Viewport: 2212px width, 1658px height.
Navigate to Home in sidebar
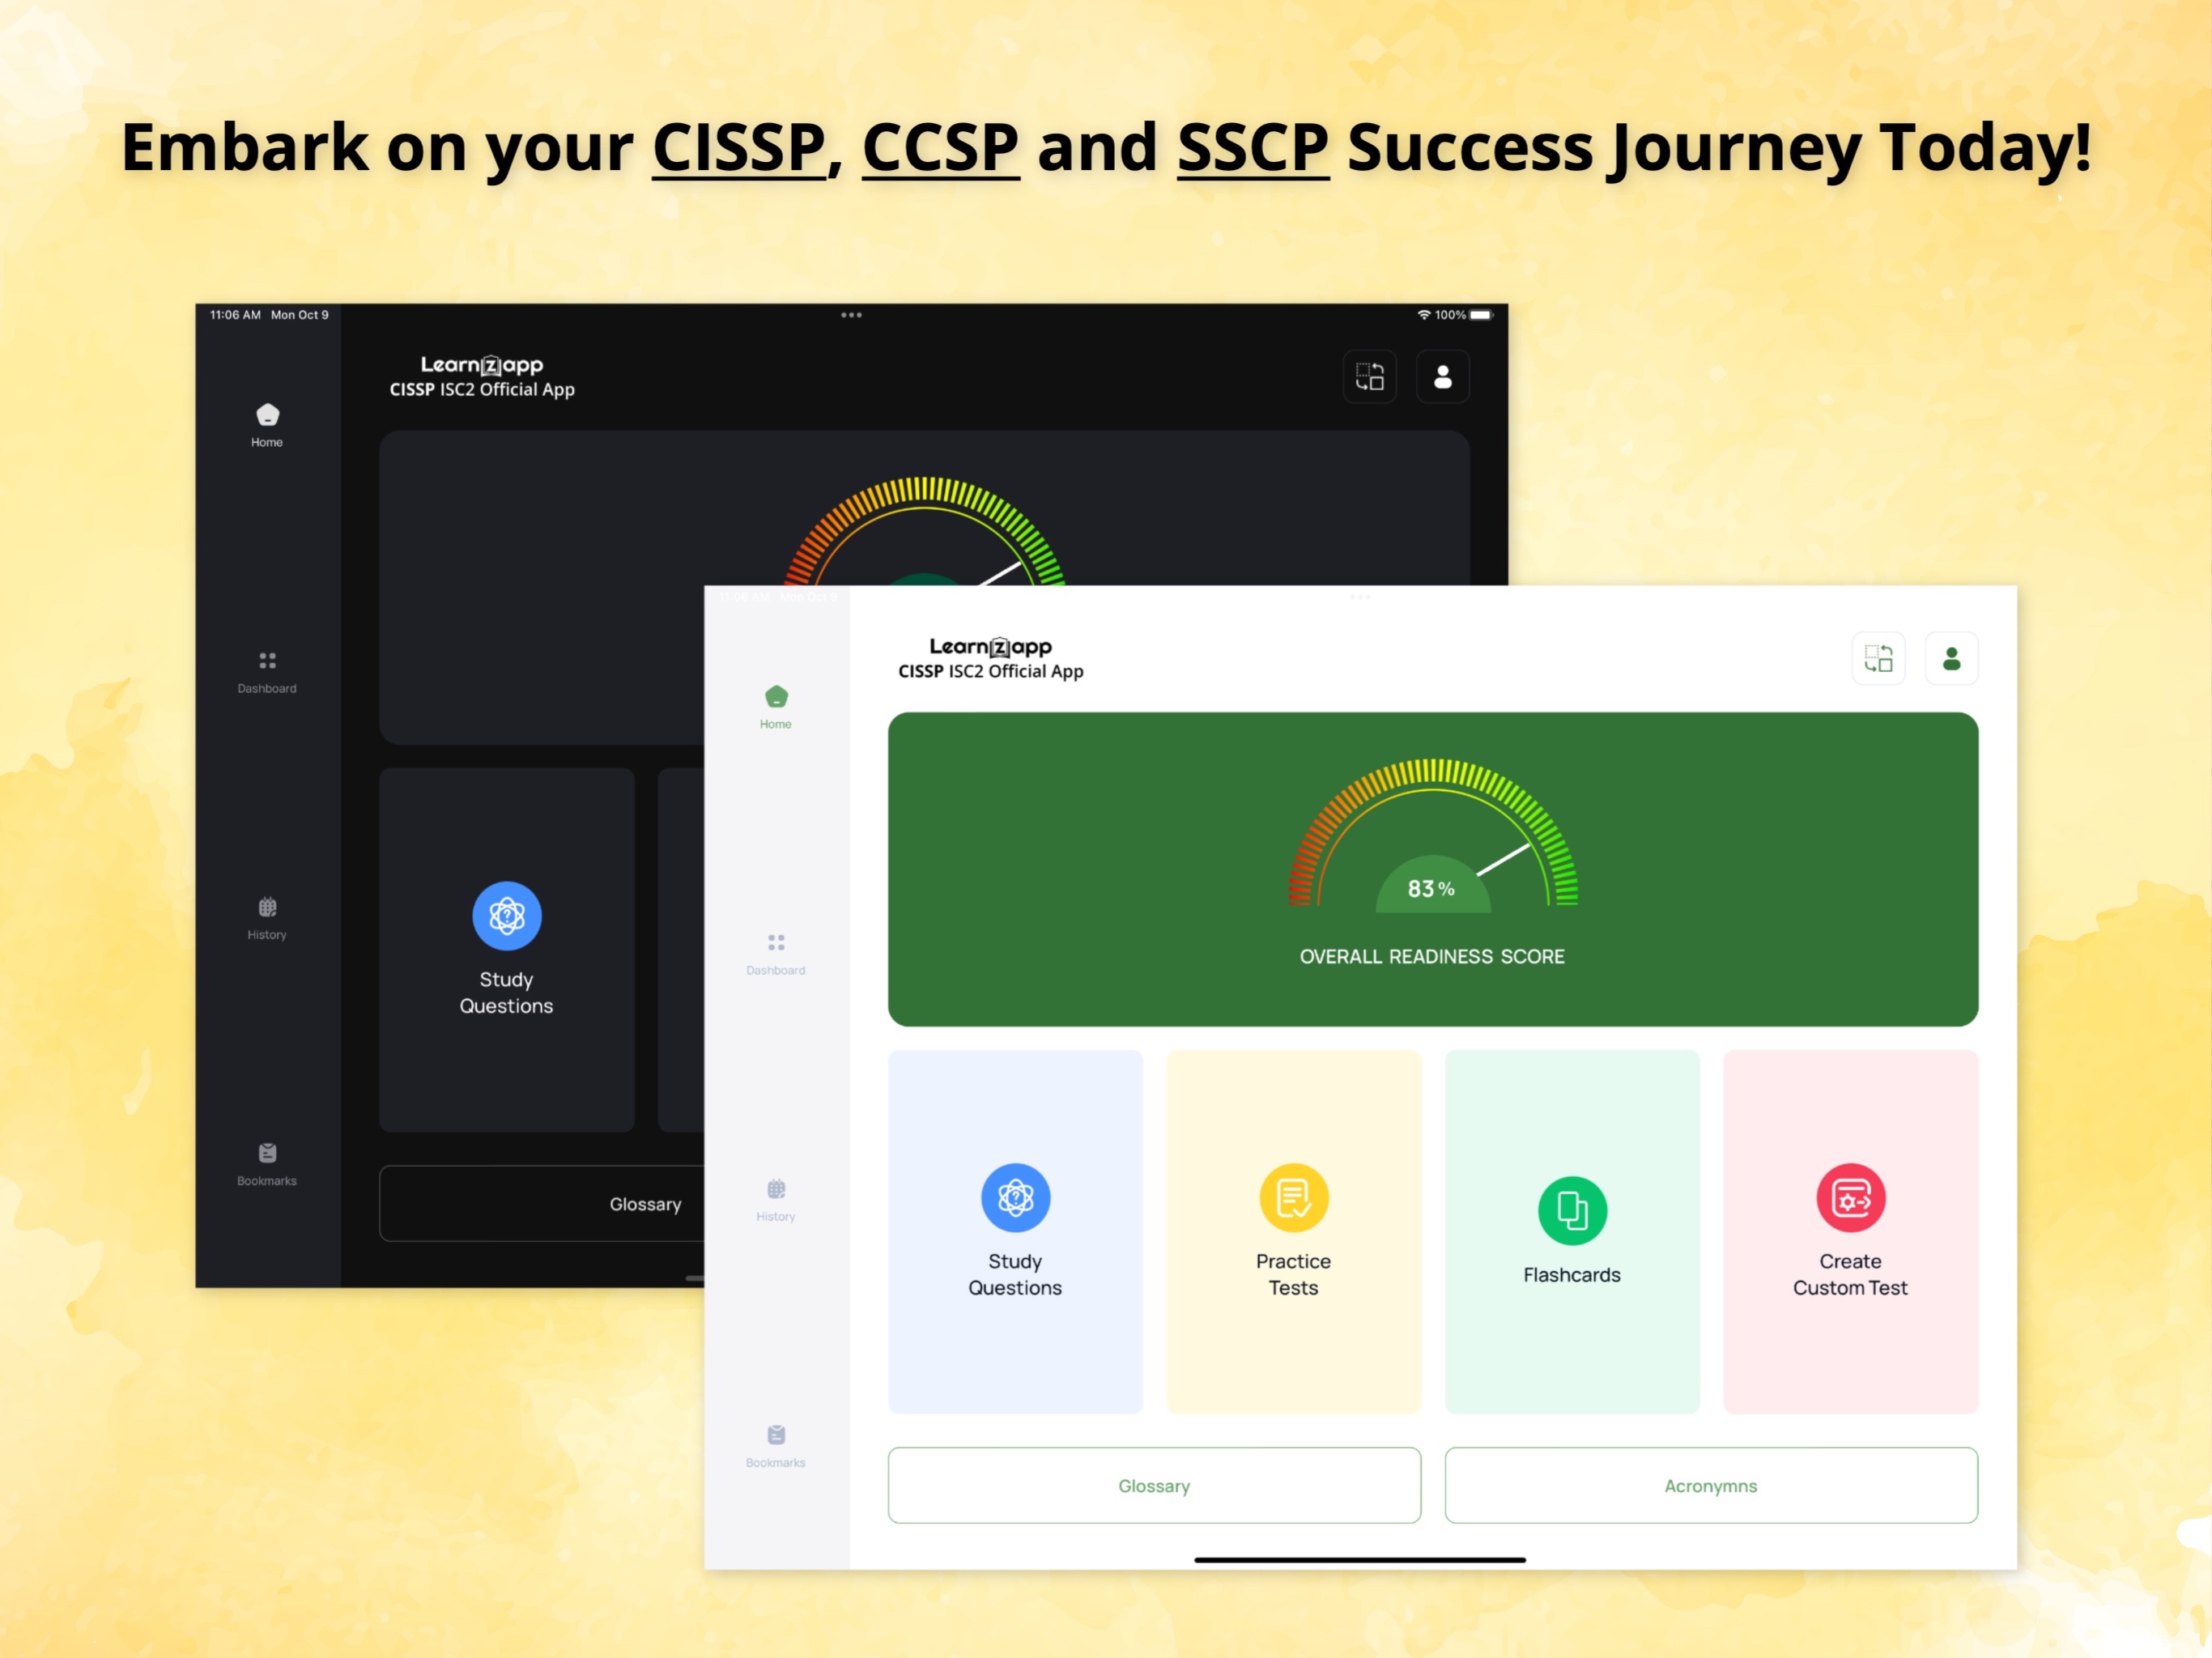[772, 709]
